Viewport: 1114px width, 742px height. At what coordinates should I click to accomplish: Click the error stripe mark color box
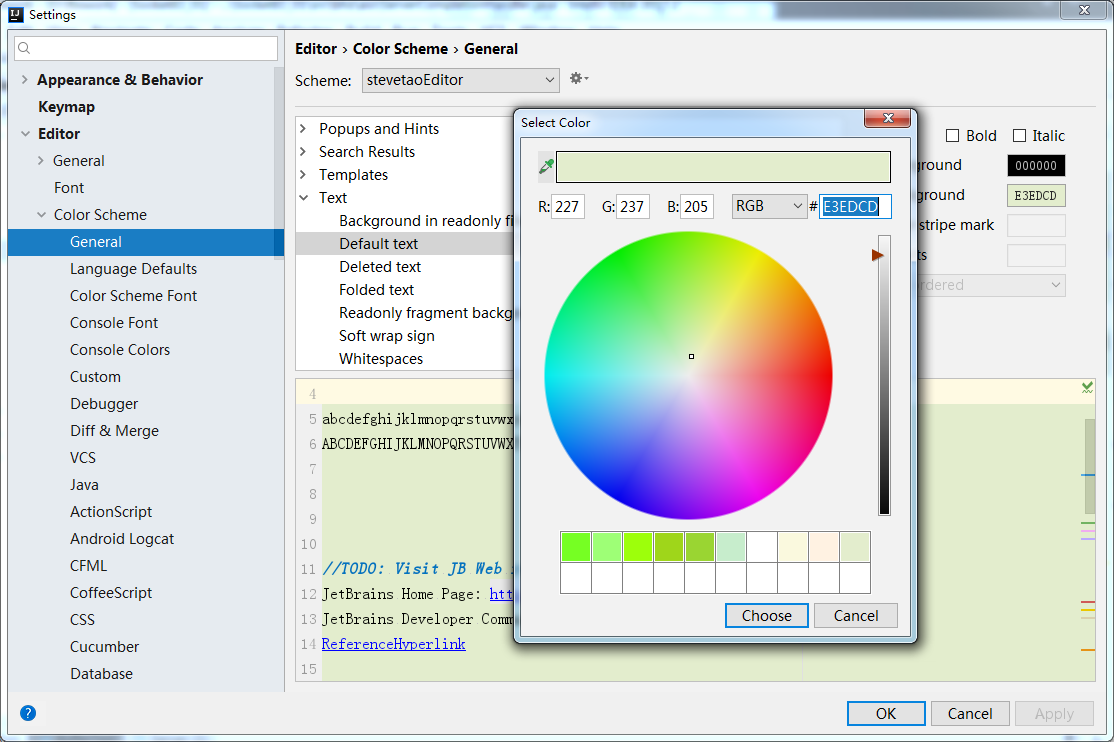(x=1036, y=225)
